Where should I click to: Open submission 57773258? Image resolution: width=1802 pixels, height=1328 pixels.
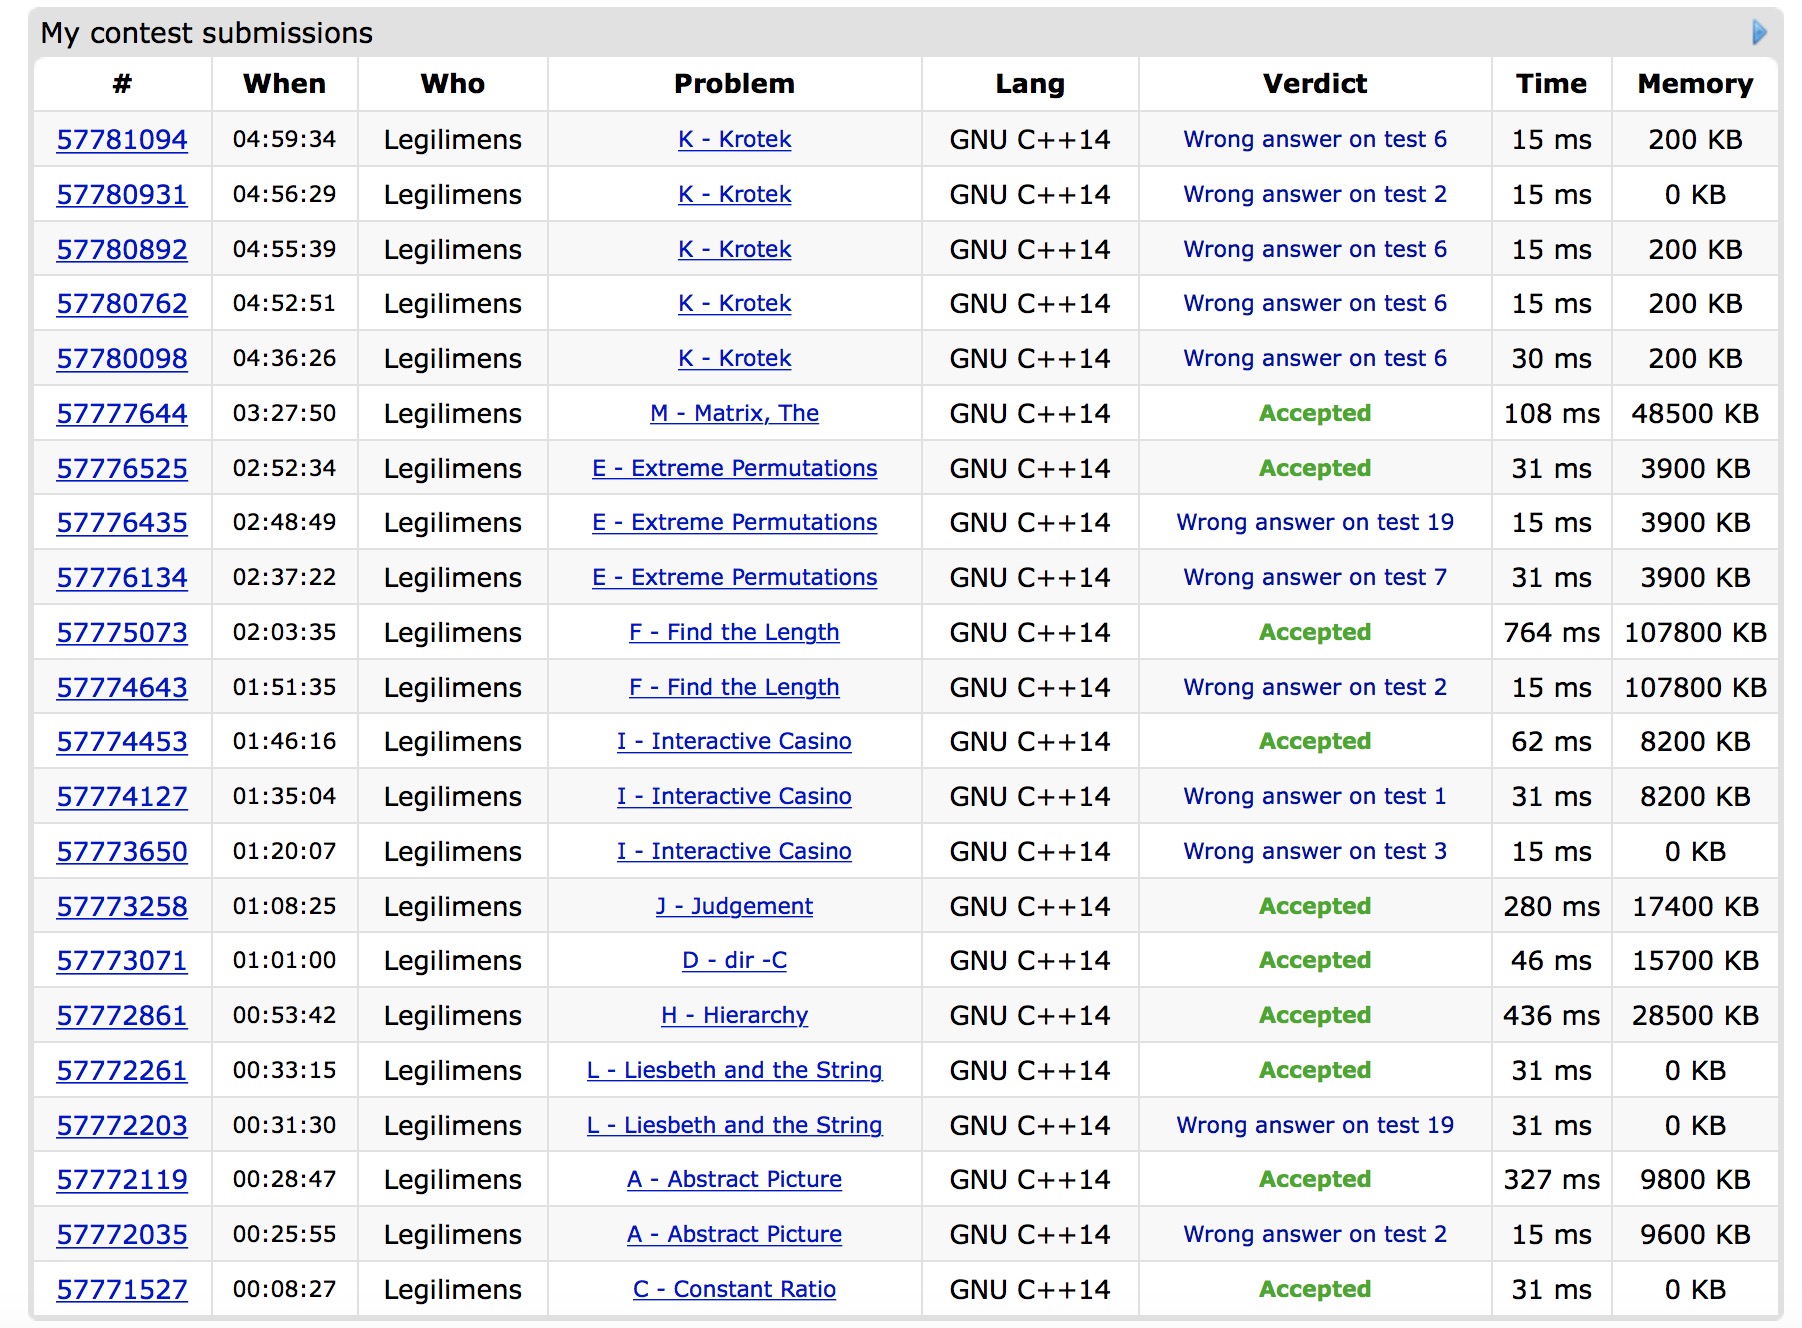click(122, 907)
